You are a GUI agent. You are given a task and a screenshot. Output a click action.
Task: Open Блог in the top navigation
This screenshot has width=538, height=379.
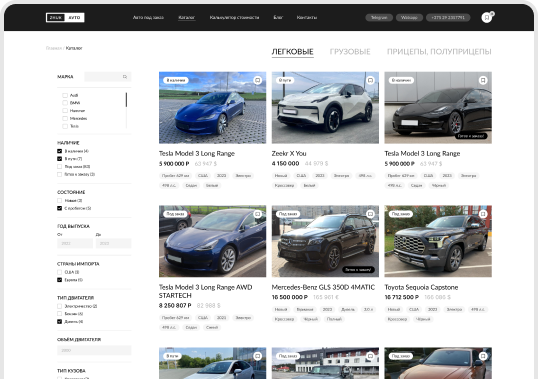coord(278,17)
